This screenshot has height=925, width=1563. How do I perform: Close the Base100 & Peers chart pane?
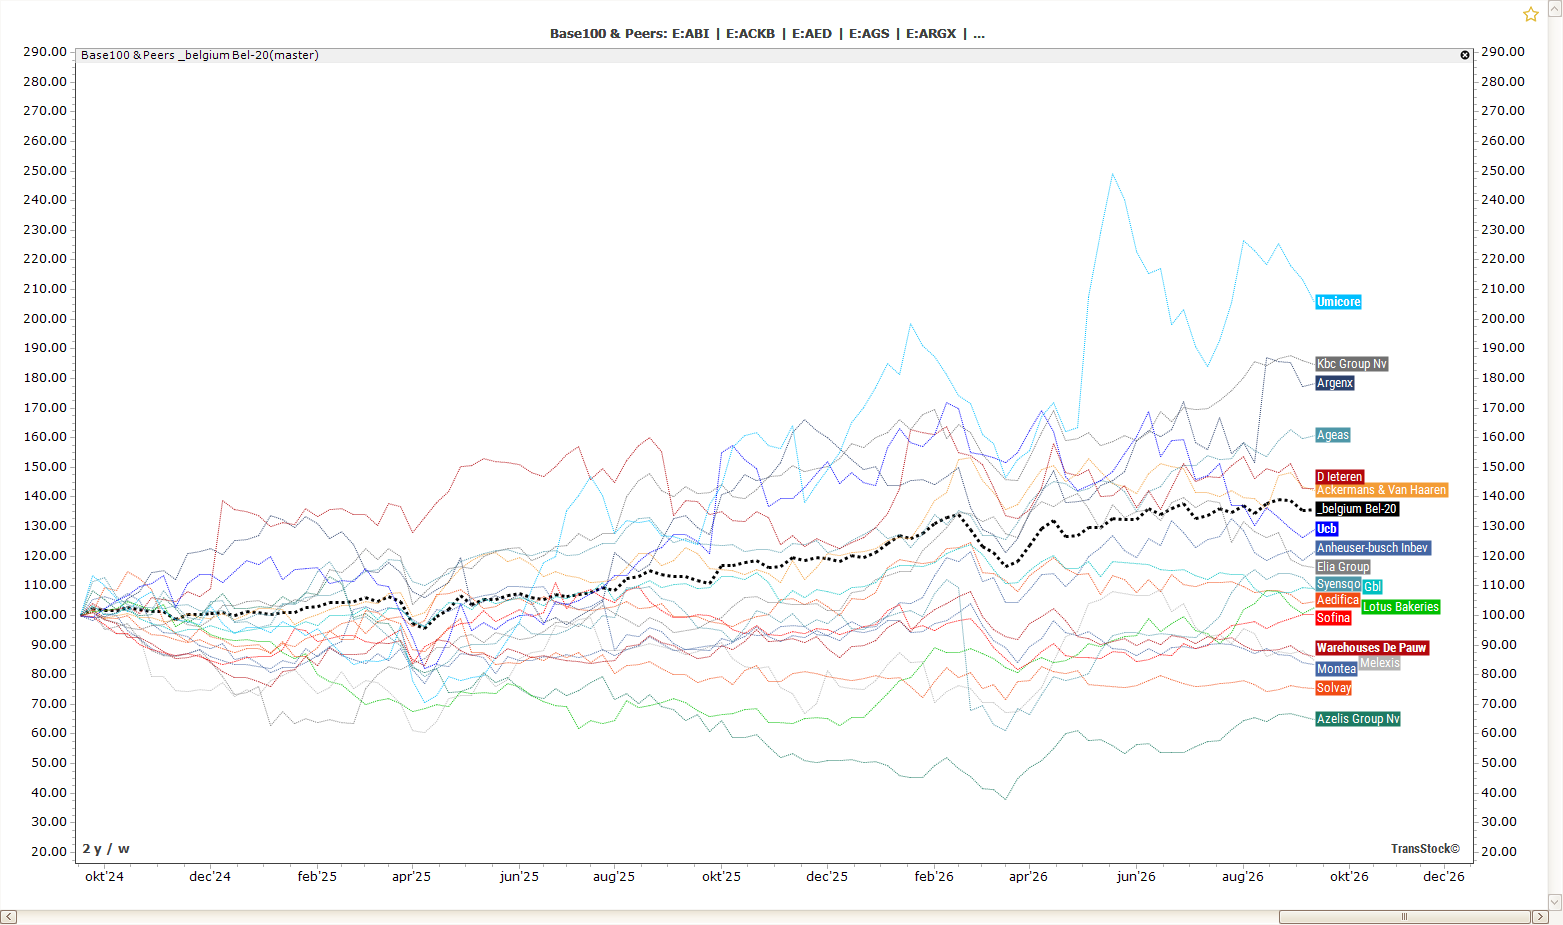pos(1465,55)
